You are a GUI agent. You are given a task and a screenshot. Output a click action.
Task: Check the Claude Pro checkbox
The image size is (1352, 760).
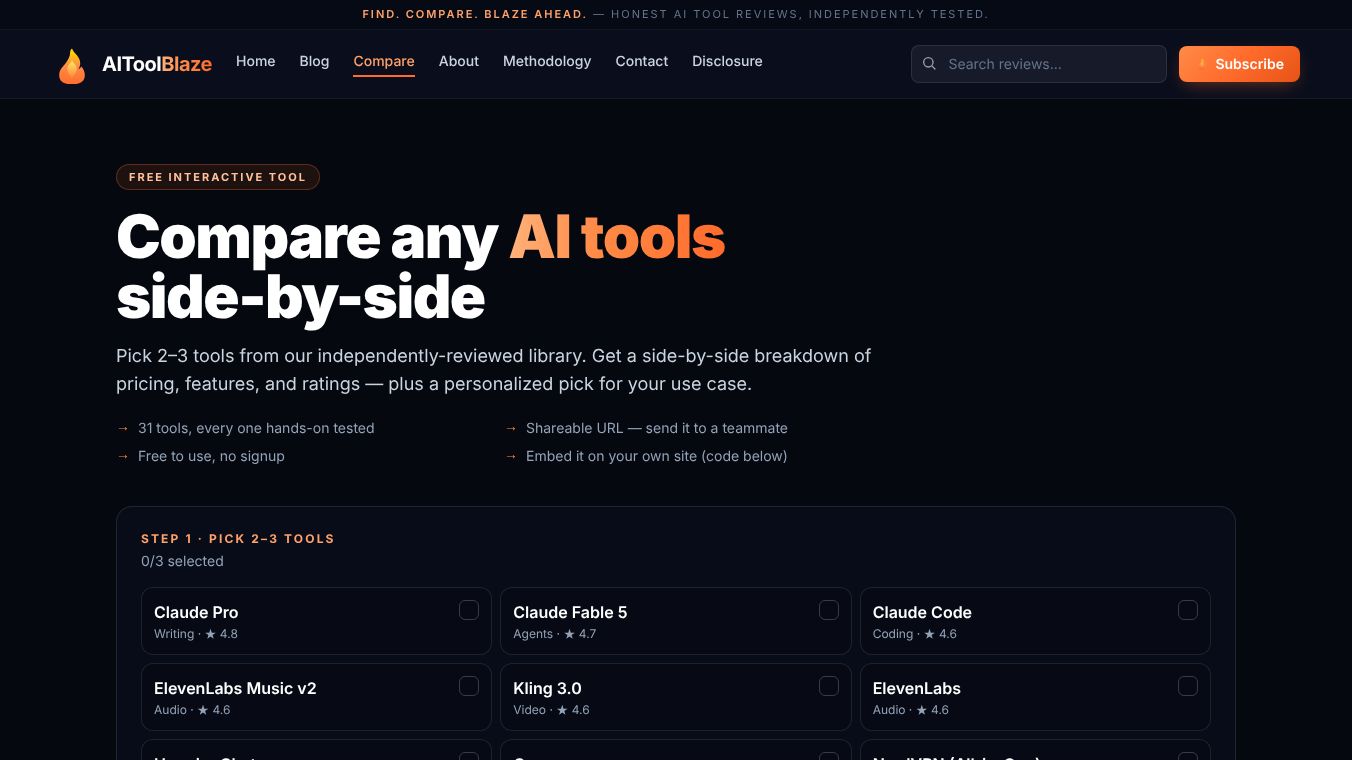click(469, 610)
